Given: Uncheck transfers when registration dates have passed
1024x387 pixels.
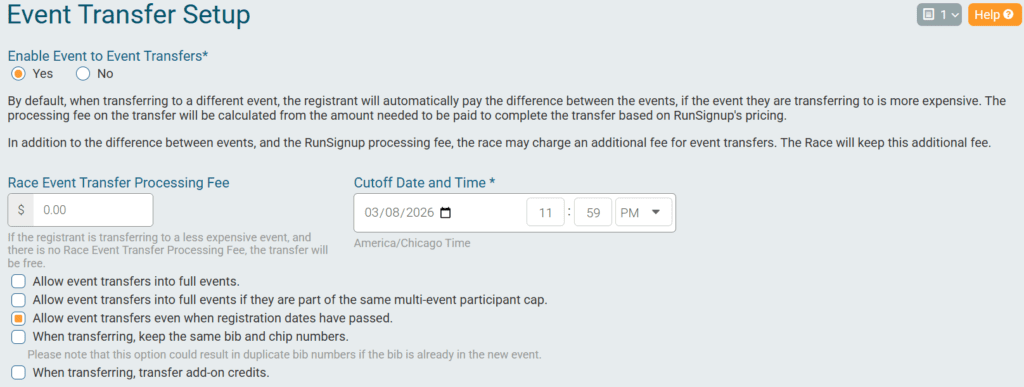Looking at the screenshot, I should pos(18,318).
